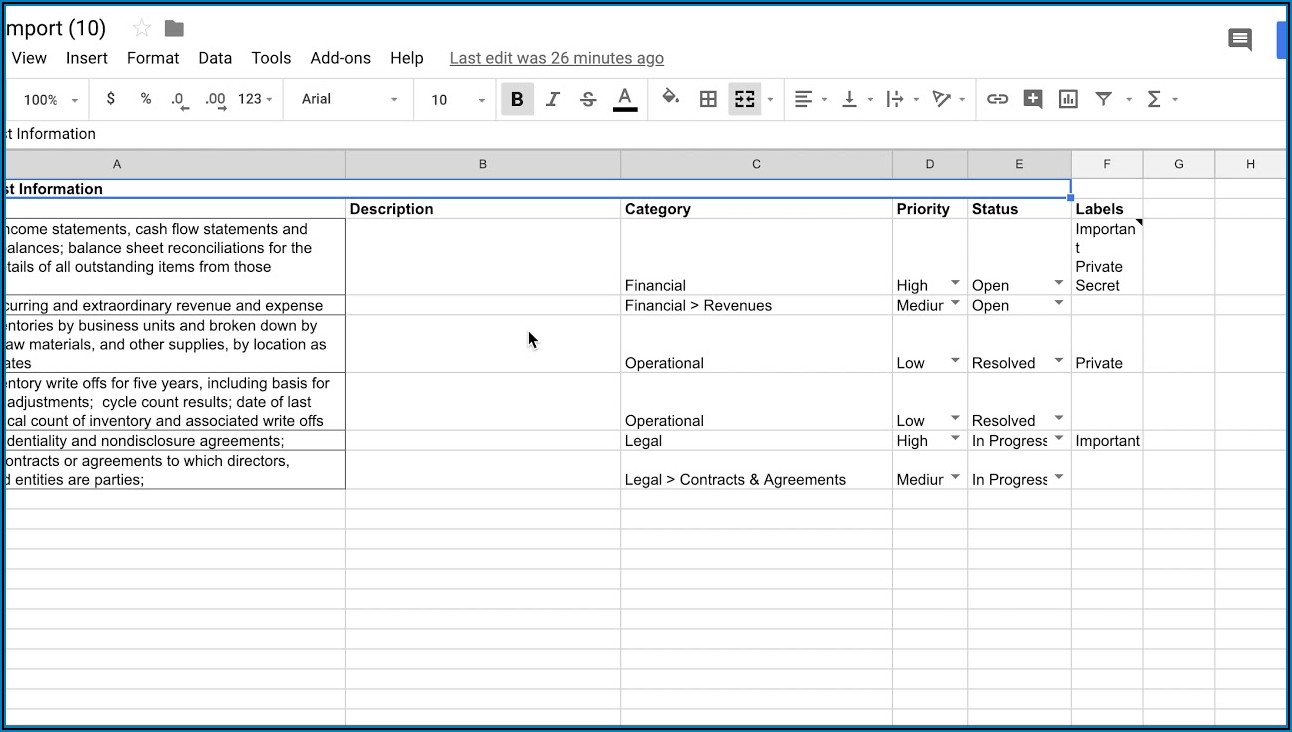This screenshot has width=1292, height=732.
Task: Open the font size 10 dropdown
Action: [457, 99]
